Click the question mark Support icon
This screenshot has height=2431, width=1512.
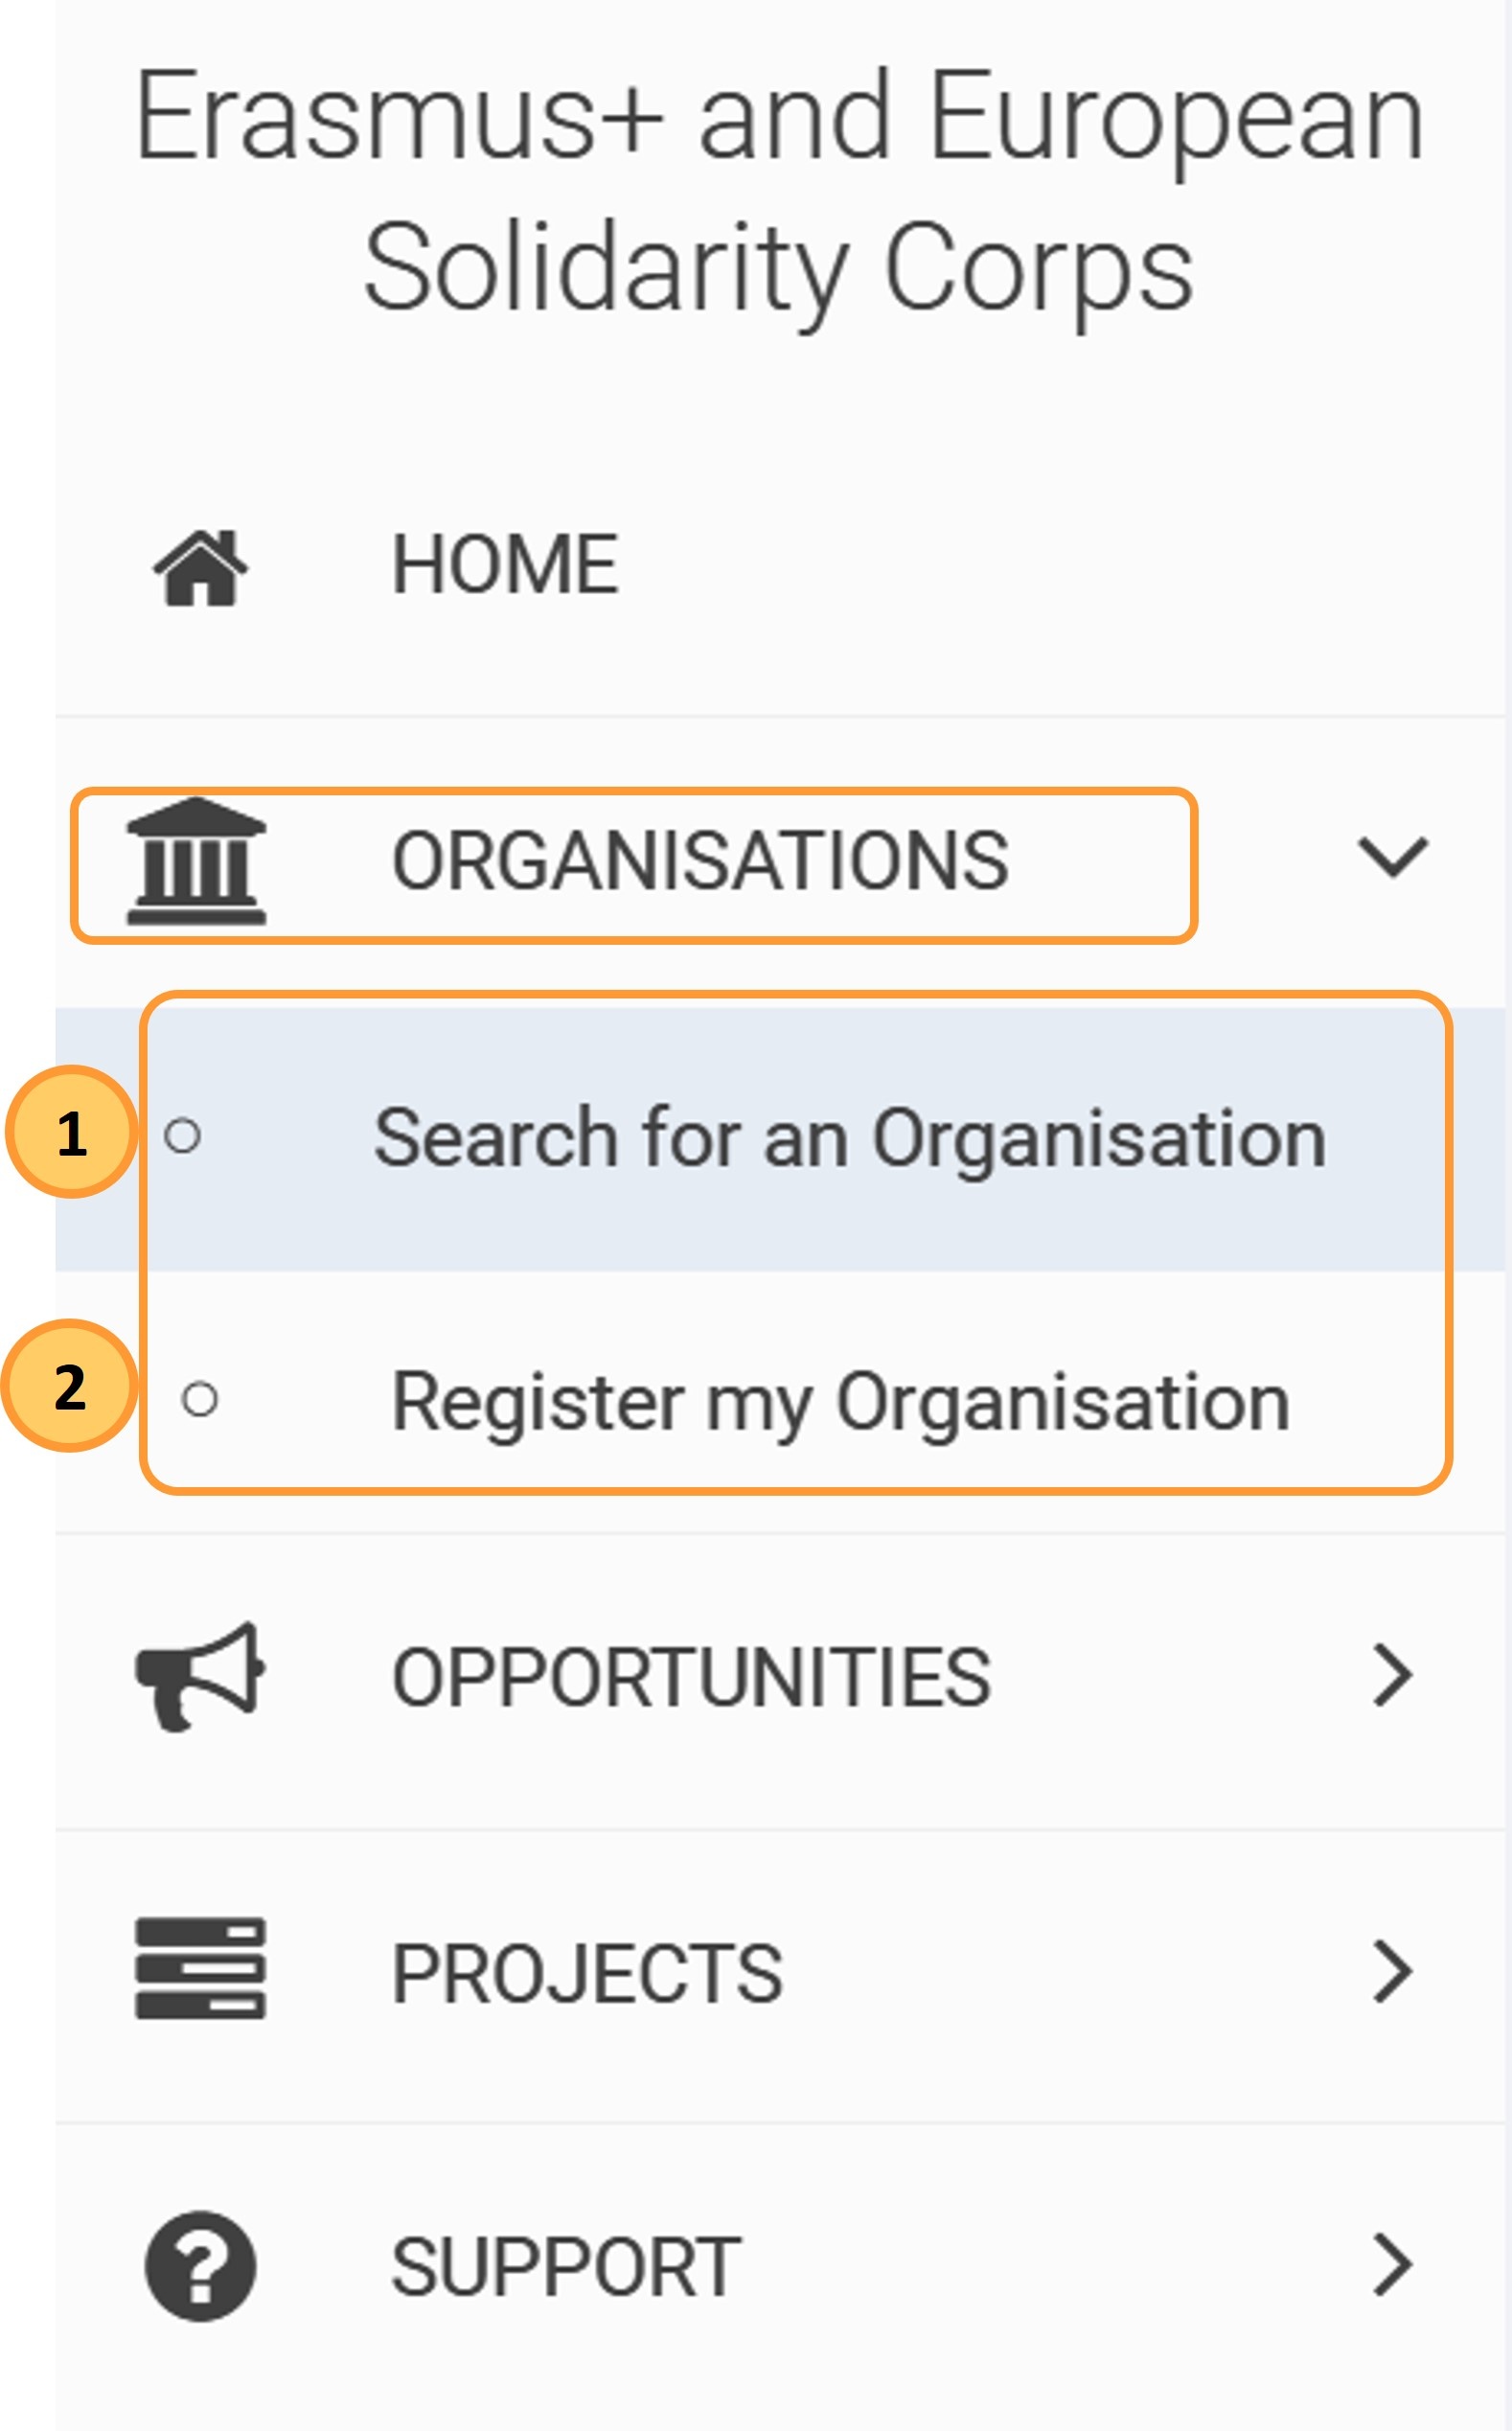tap(200, 2265)
